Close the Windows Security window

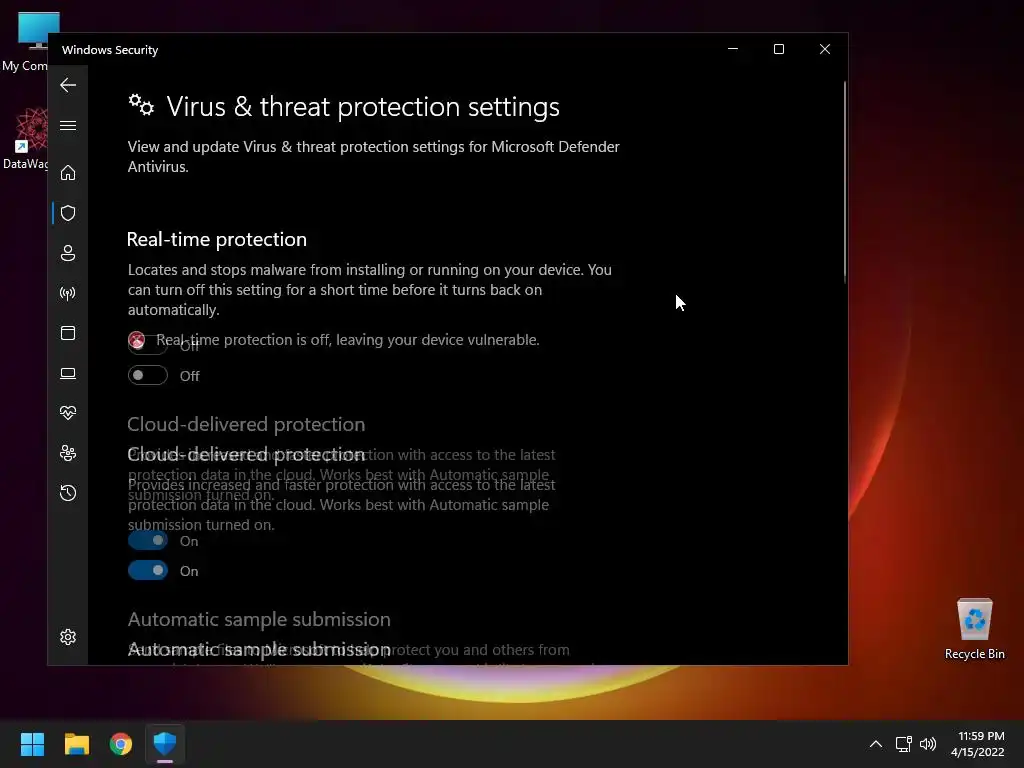[x=825, y=49]
